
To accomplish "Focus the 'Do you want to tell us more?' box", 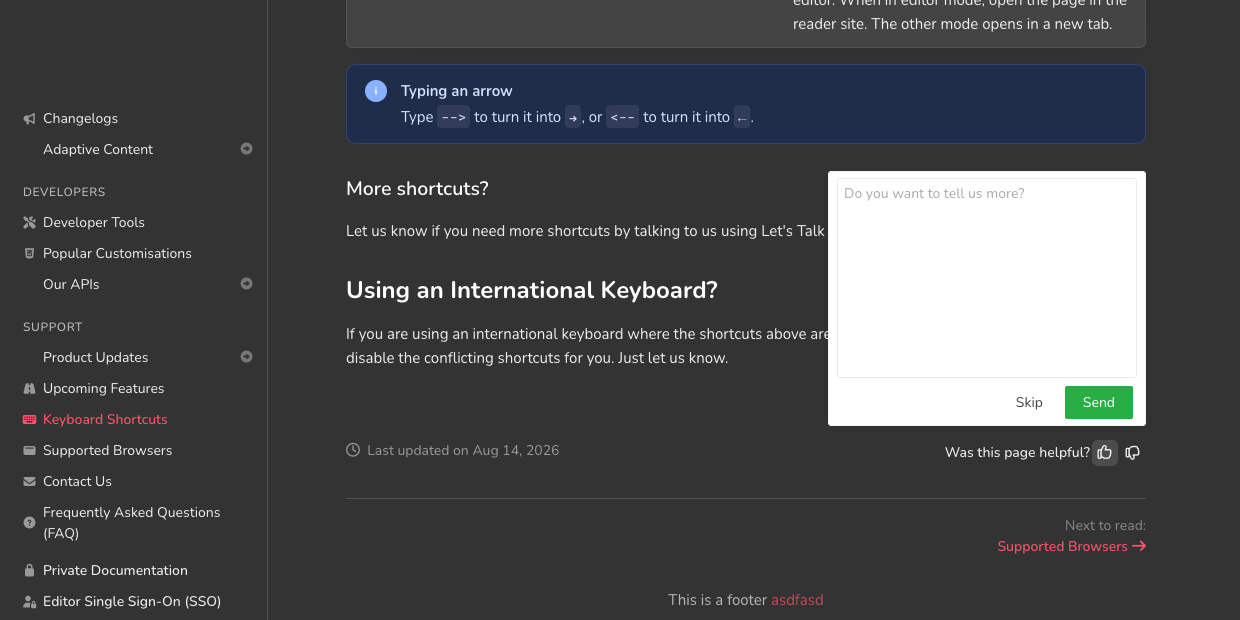I will pos(987,278).
